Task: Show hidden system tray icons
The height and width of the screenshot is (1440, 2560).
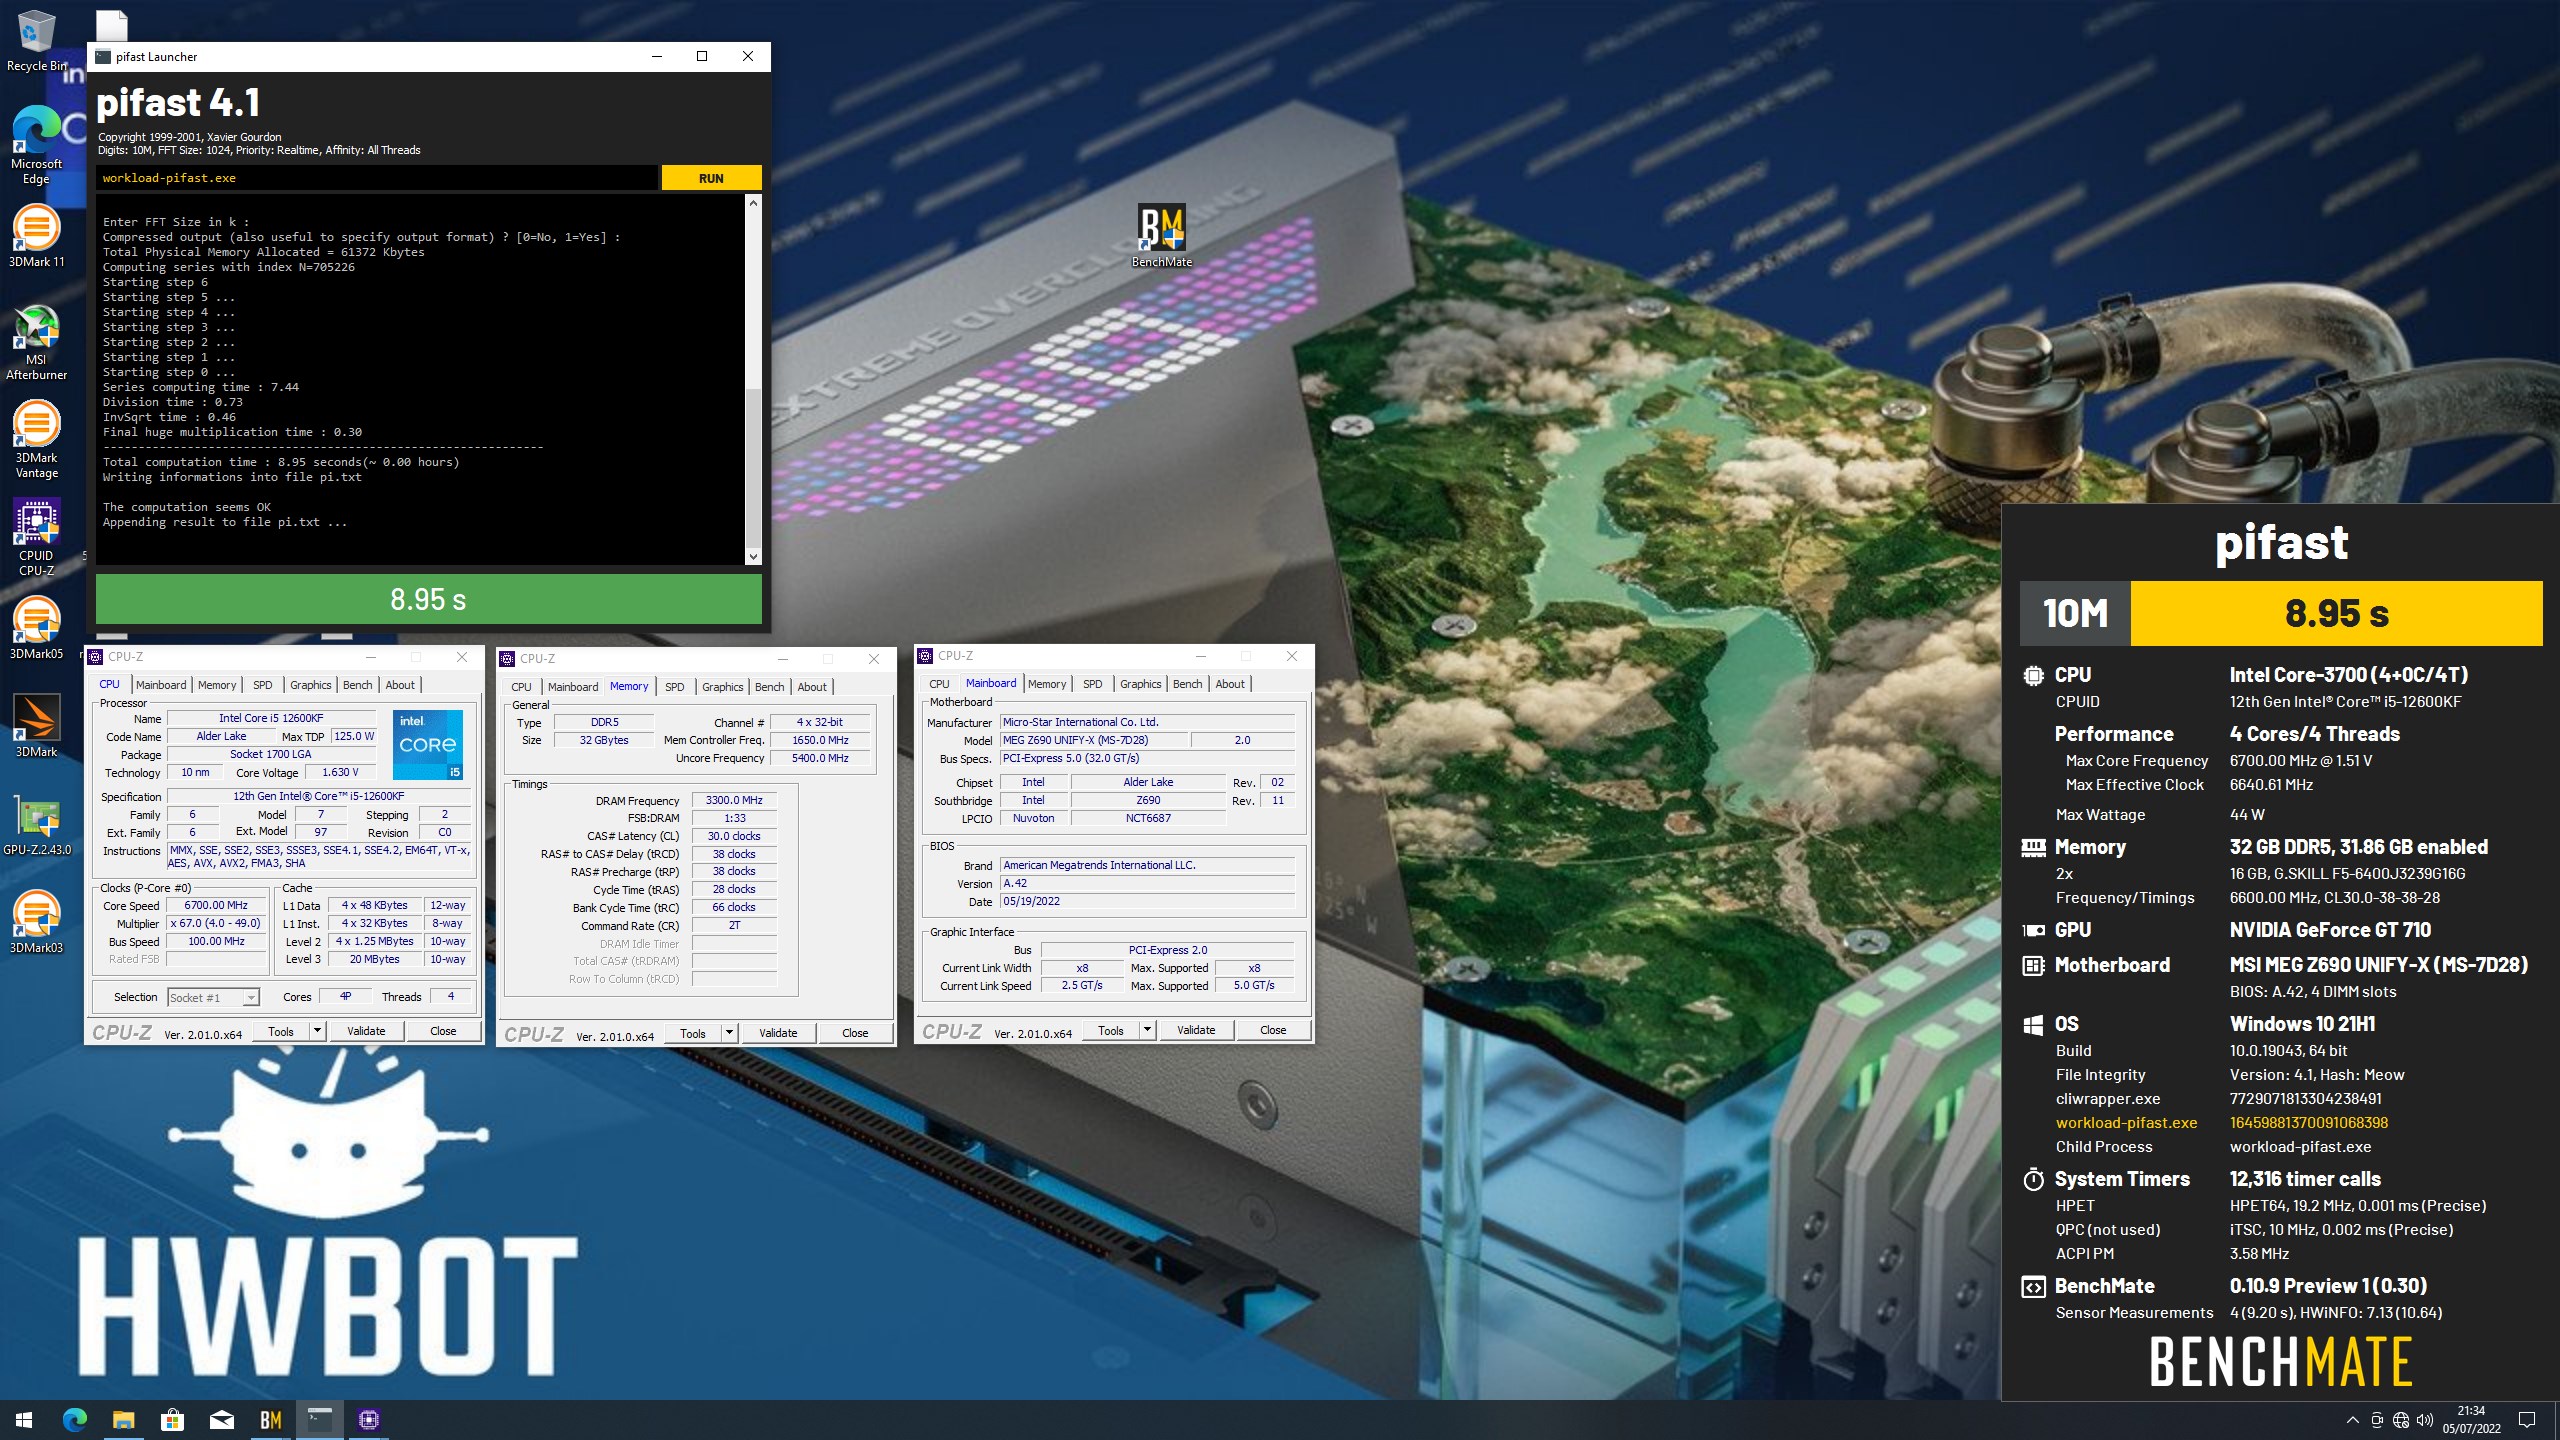Action: point(2352,1420)
